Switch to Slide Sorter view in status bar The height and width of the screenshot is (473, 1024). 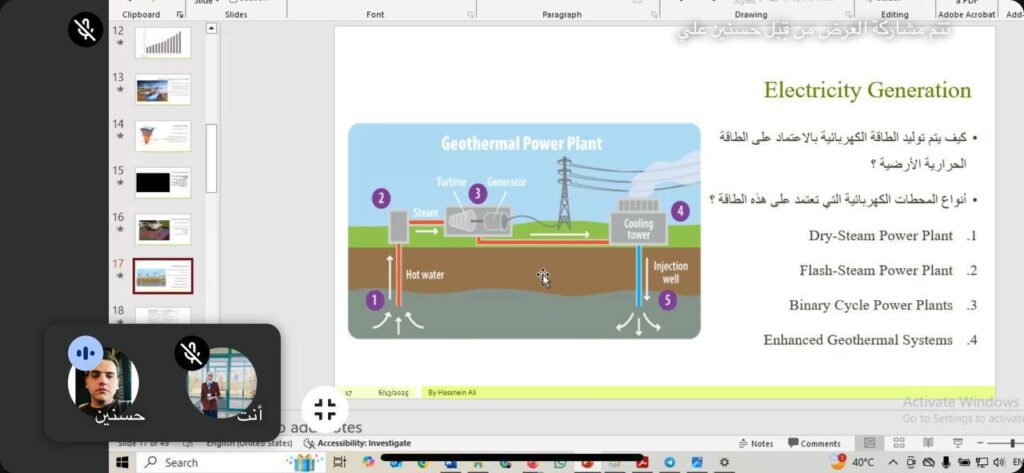(x=899, y=443)
